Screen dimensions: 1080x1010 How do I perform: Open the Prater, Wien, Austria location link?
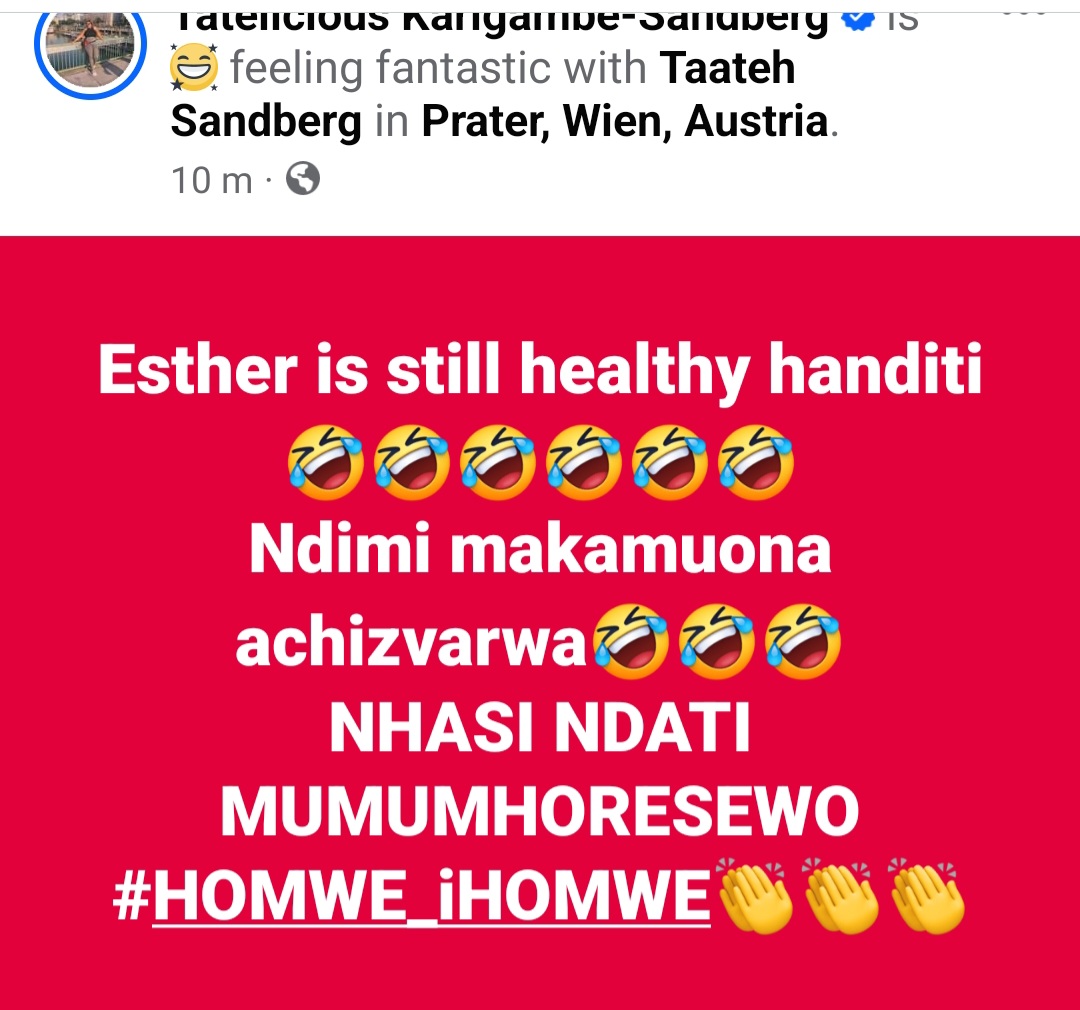625,121
